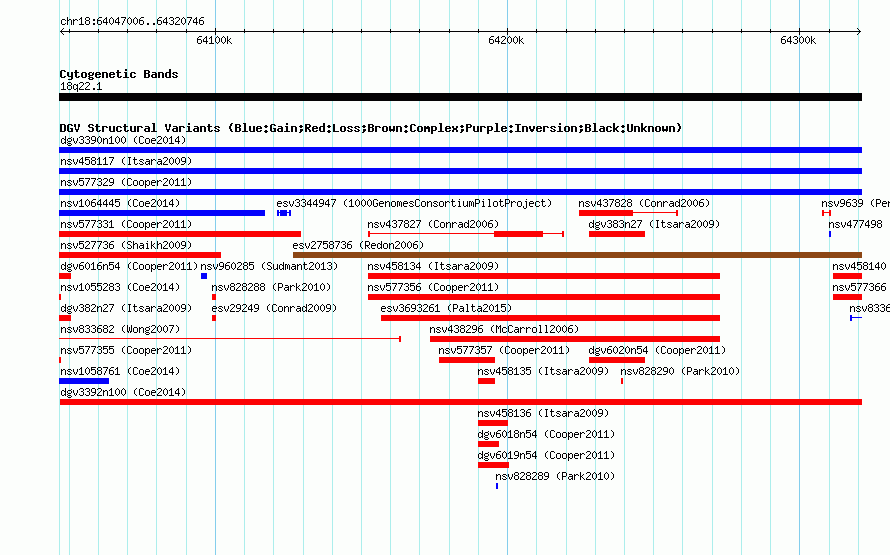Click dgv3392n100 (Coe2014) label
This screenshot has width=890, height=555.
(x=123, y=392)
